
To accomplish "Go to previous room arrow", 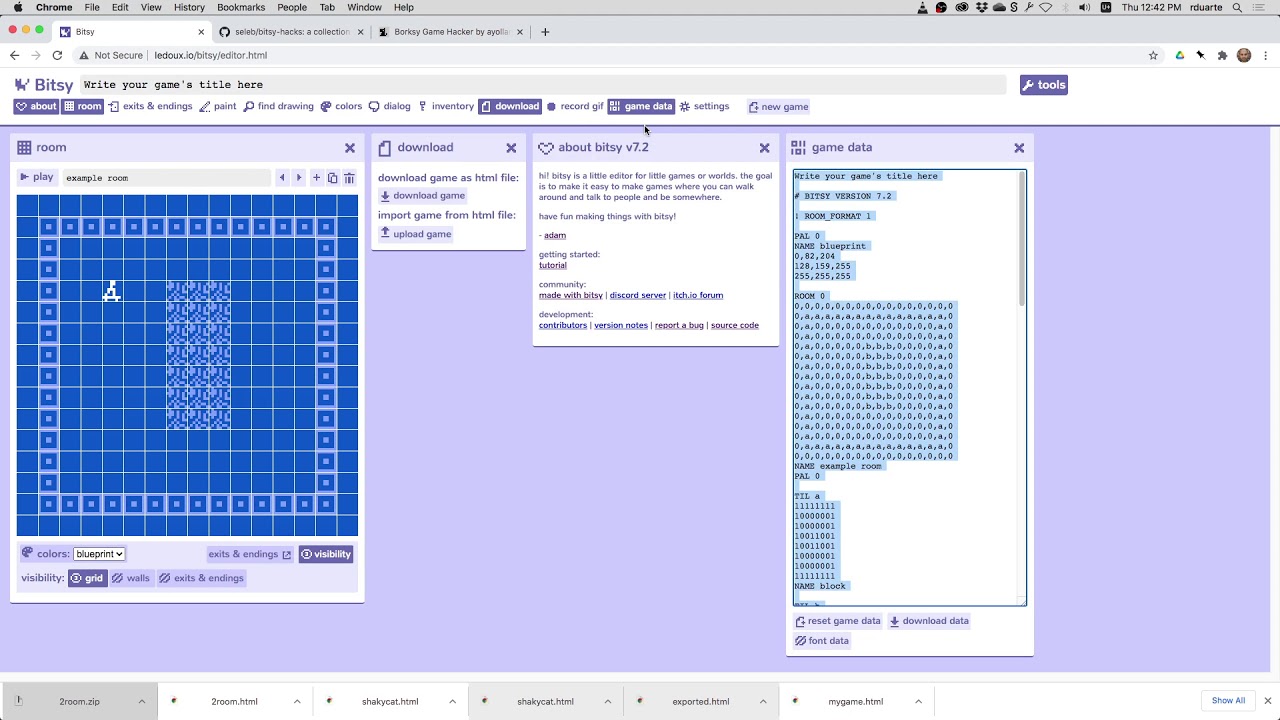I will pyautogui.click(x=282, y=178).
